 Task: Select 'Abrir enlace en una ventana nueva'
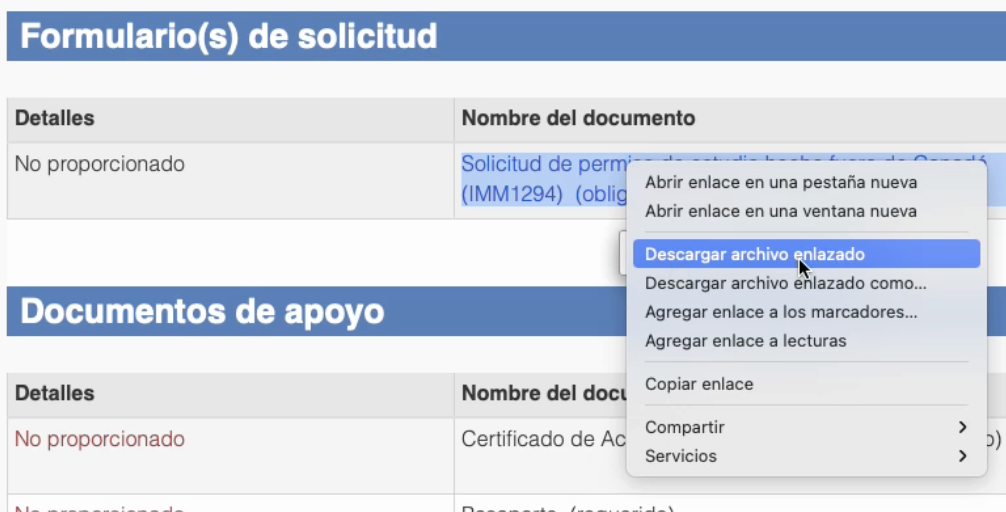pos(780,211)
